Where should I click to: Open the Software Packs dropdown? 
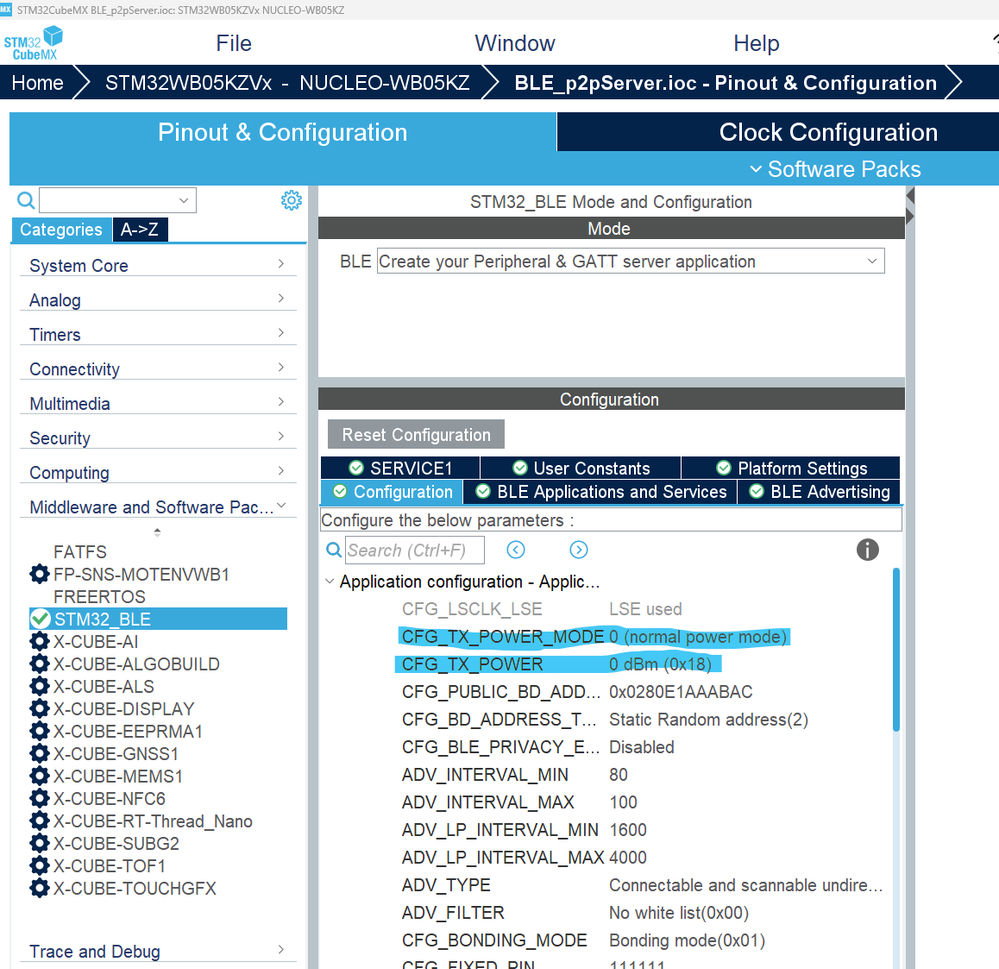[x=835, y=169]
